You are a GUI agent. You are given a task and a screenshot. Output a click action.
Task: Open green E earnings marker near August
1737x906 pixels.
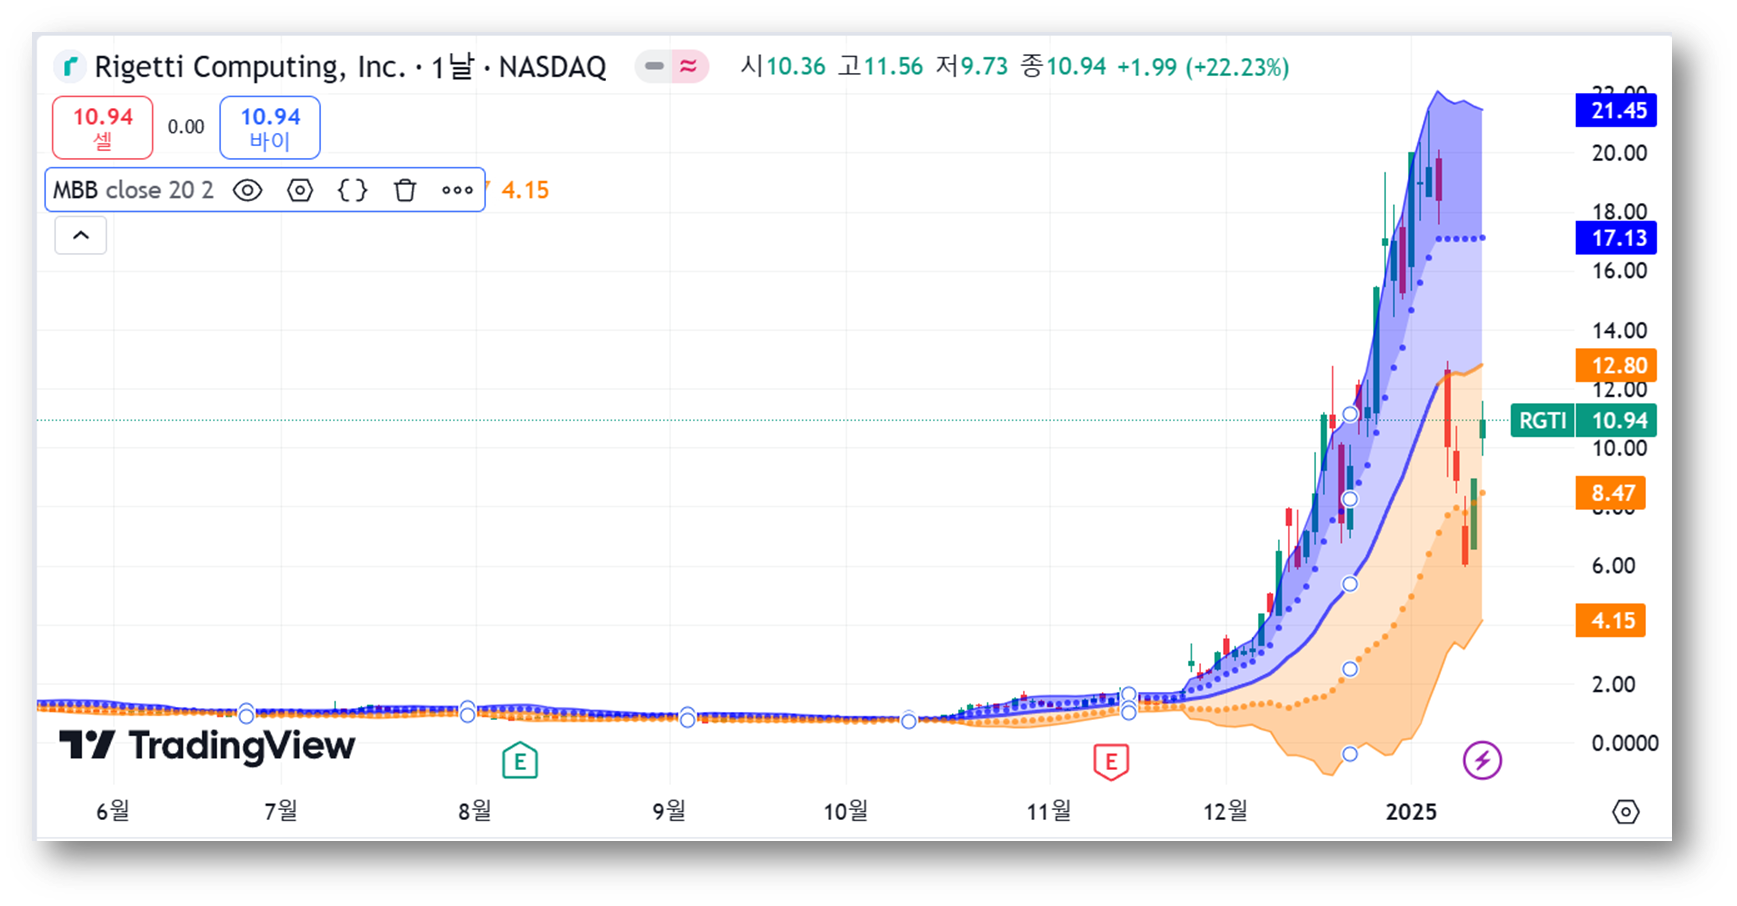[x=520, y=761]
